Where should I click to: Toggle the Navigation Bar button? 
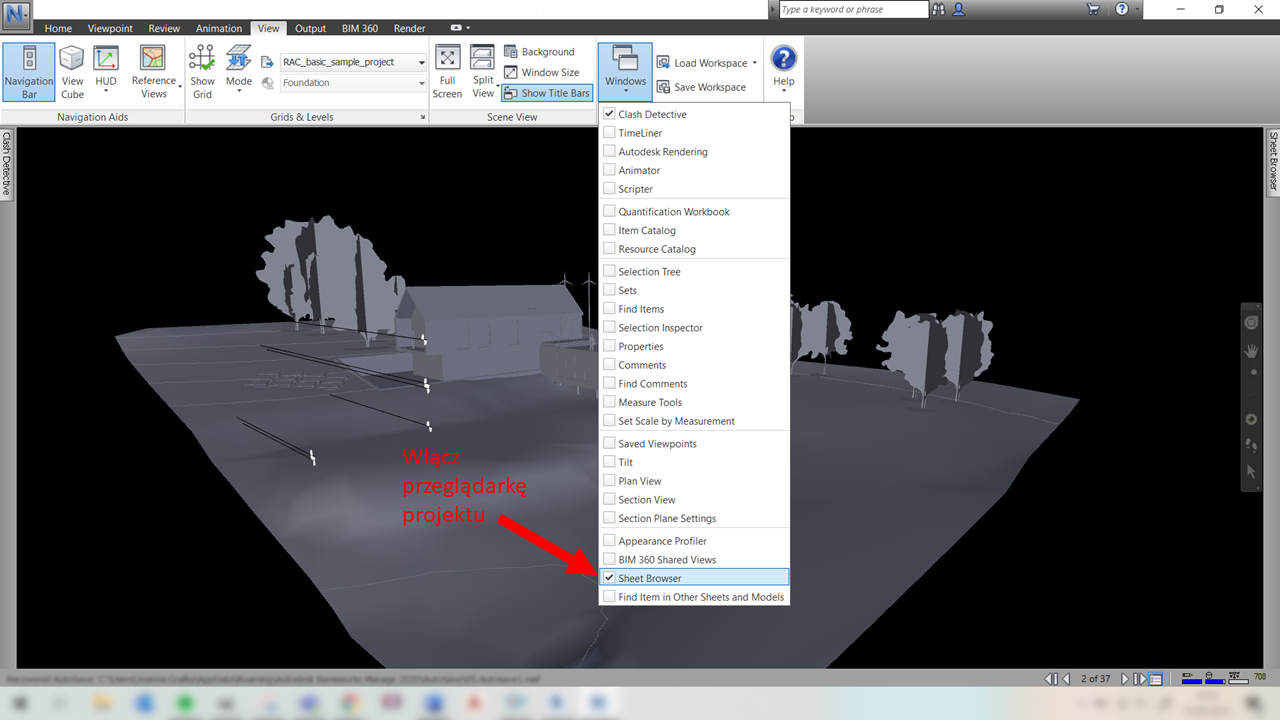[x=29, y=71]
